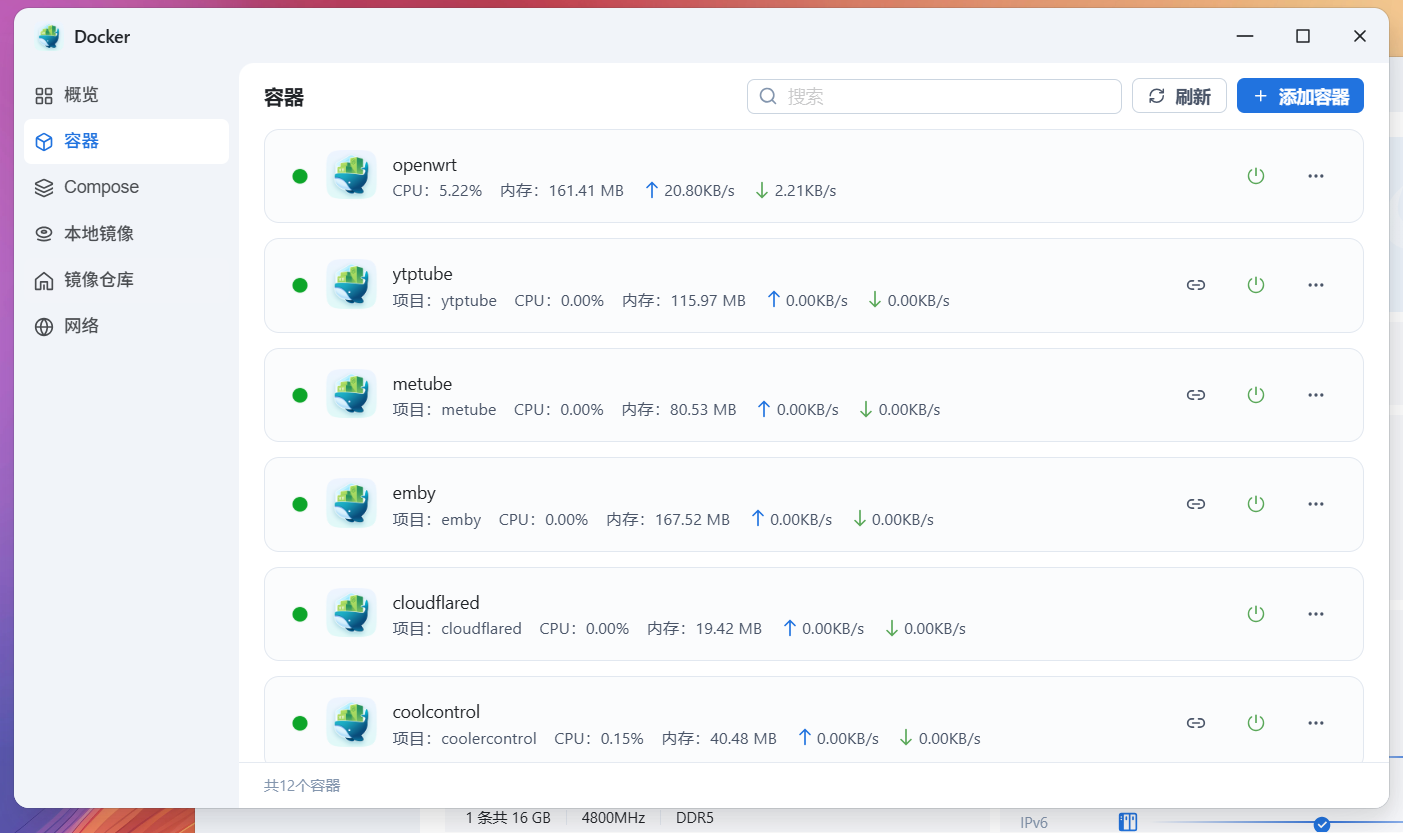Click the IPv6 label in background window
Image resolution: width=1403 pixels, height=833 pixels.
(x=1034, y=822)
